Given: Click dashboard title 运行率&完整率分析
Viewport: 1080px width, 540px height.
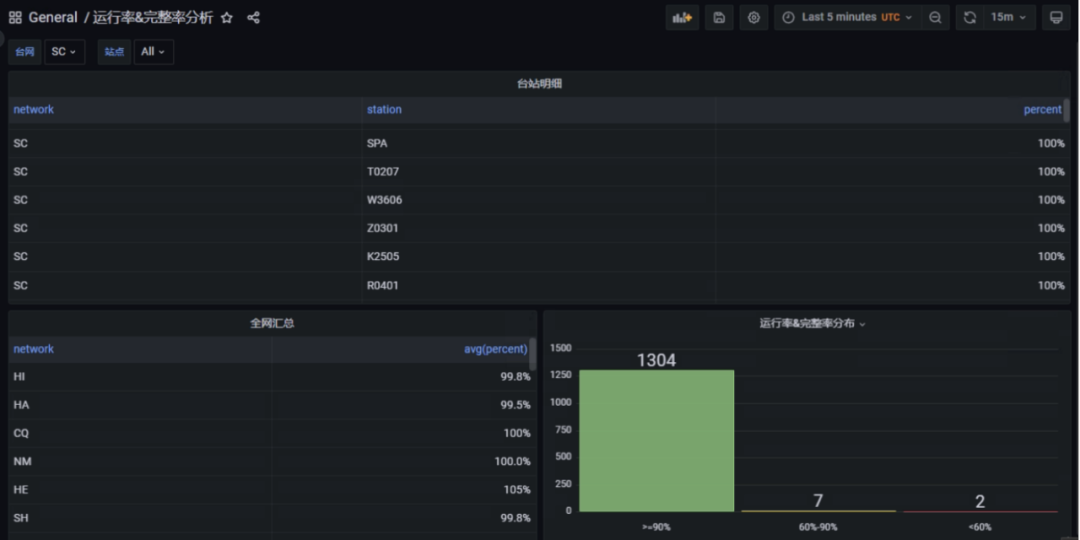Looking at the screenshot, I should [x=154, y=18].
